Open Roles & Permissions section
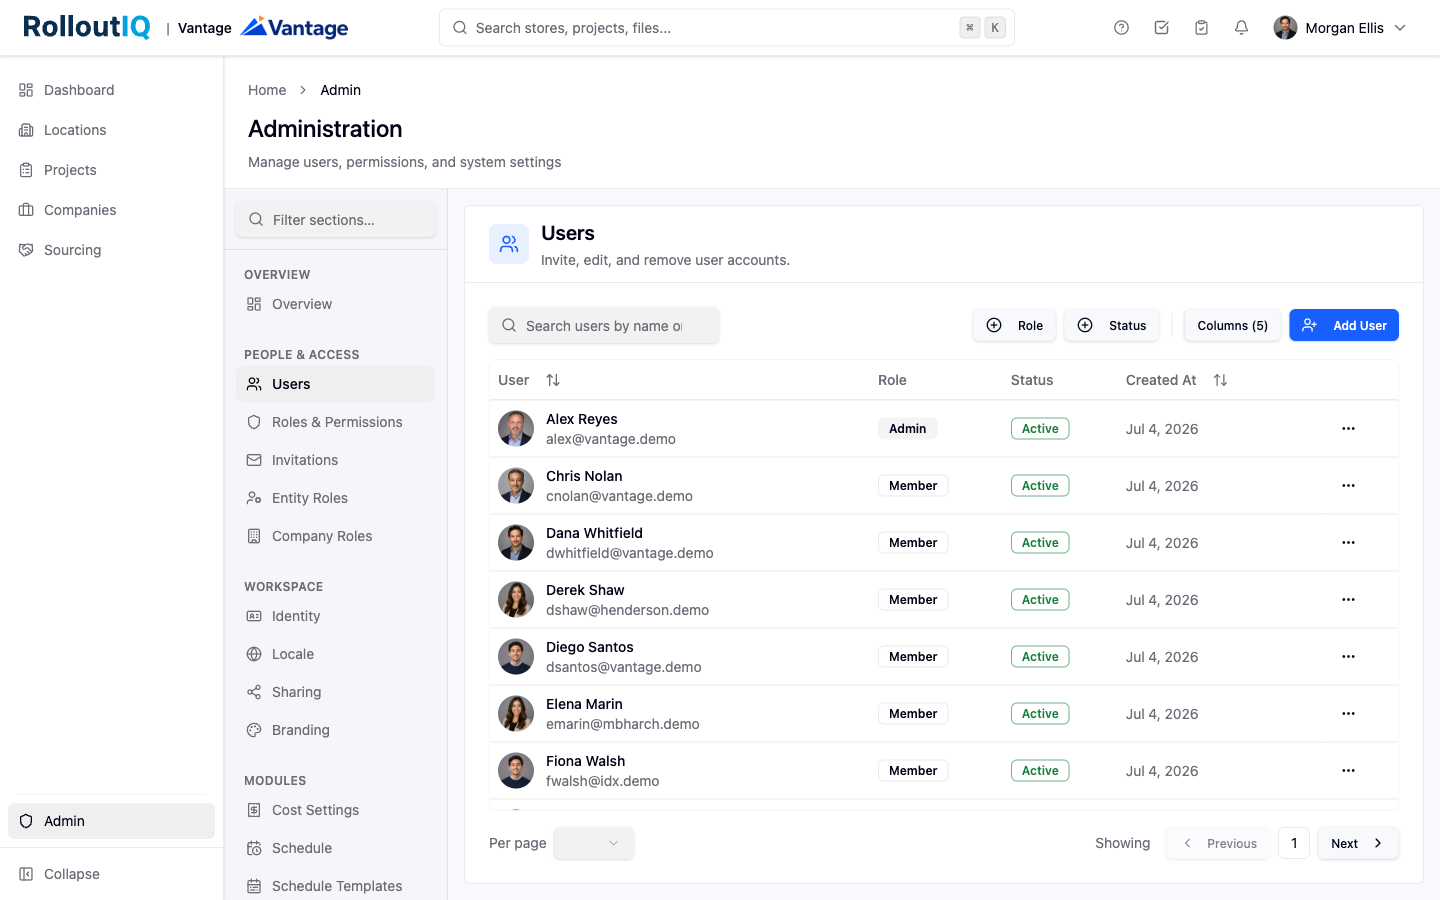Viewport: 1440px width, 900px height. [x=335, y=422]
